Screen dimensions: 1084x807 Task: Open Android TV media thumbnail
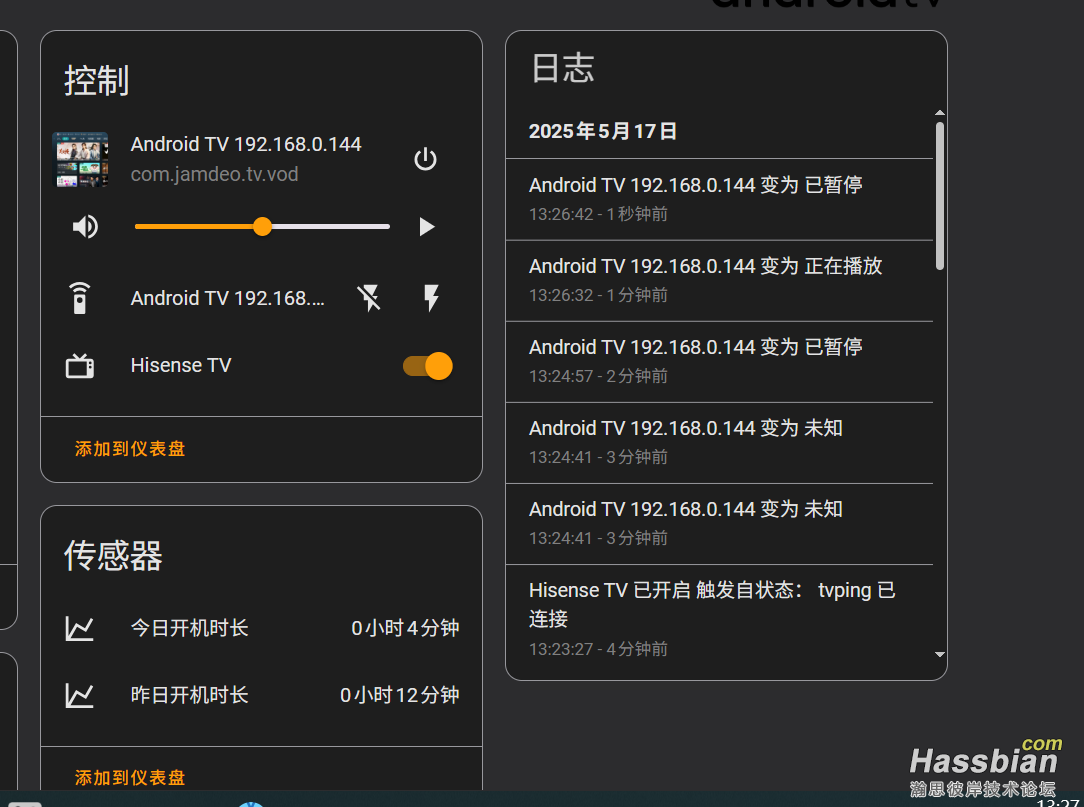80,159
